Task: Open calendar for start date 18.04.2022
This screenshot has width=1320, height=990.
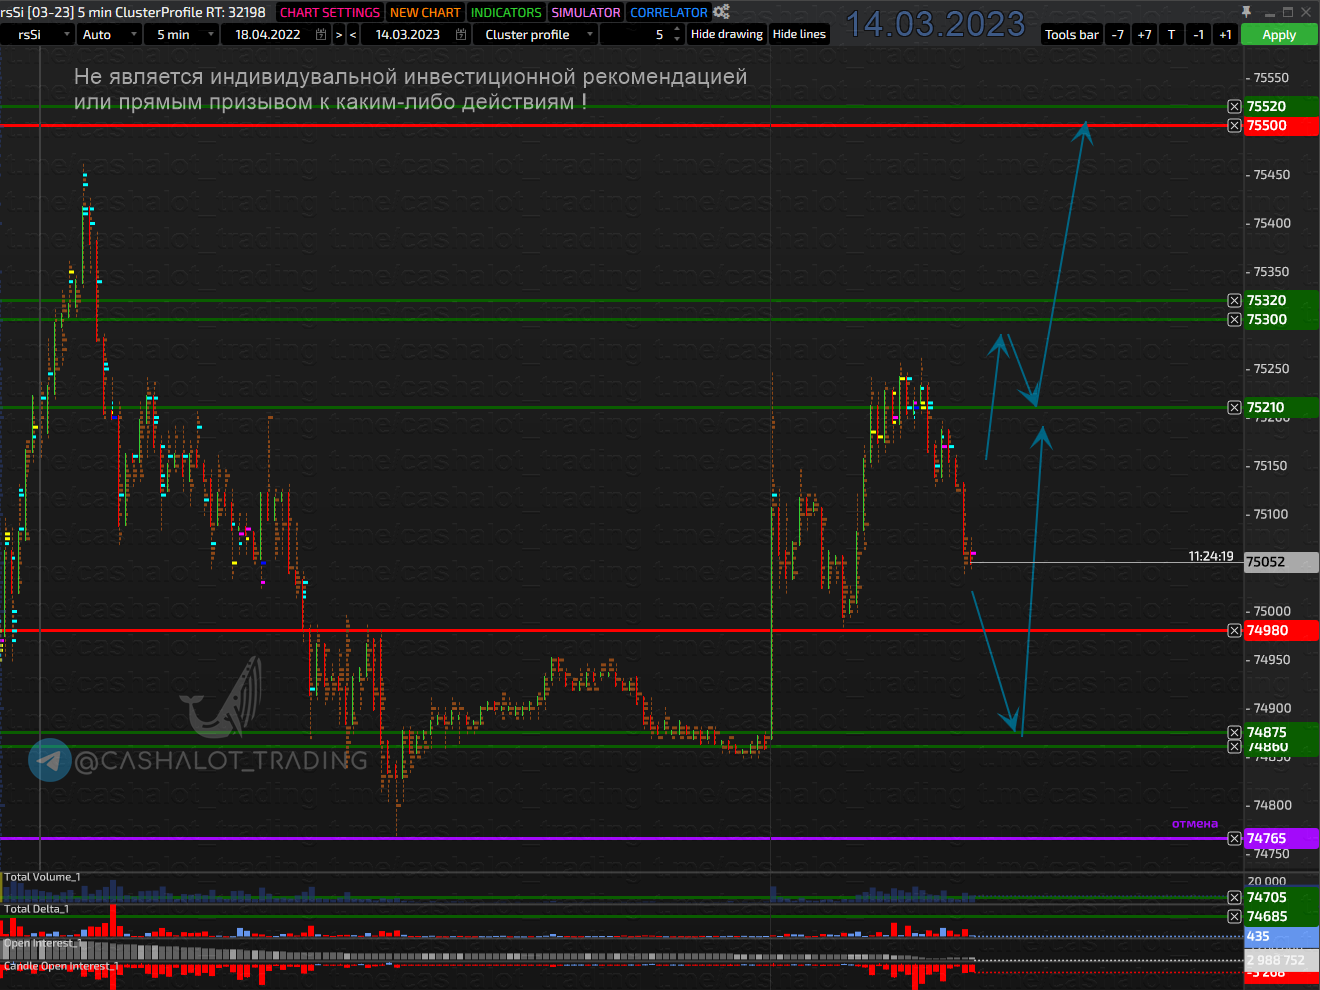Action: [x=321, y=34]
